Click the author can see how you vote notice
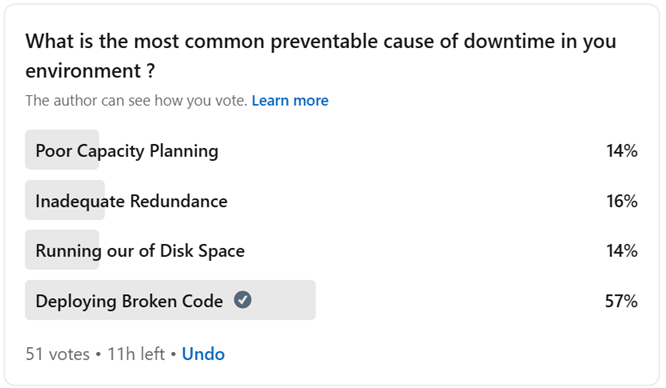This screenshot has width=666, height=388. 136,101
